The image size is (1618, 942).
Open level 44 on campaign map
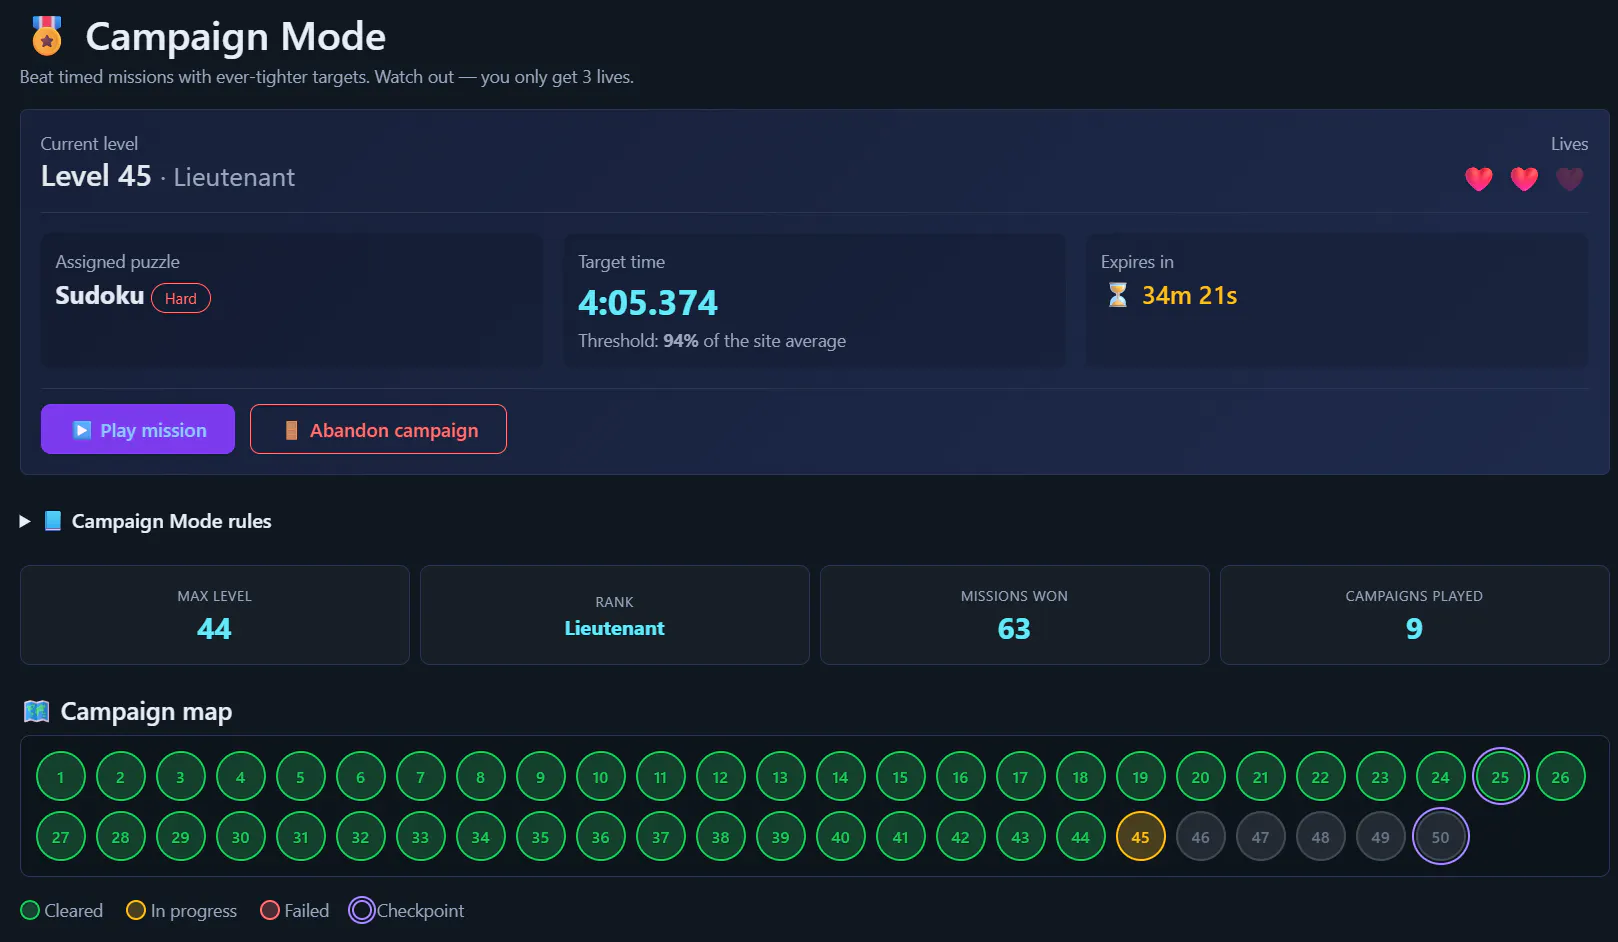pos(1081,837)
